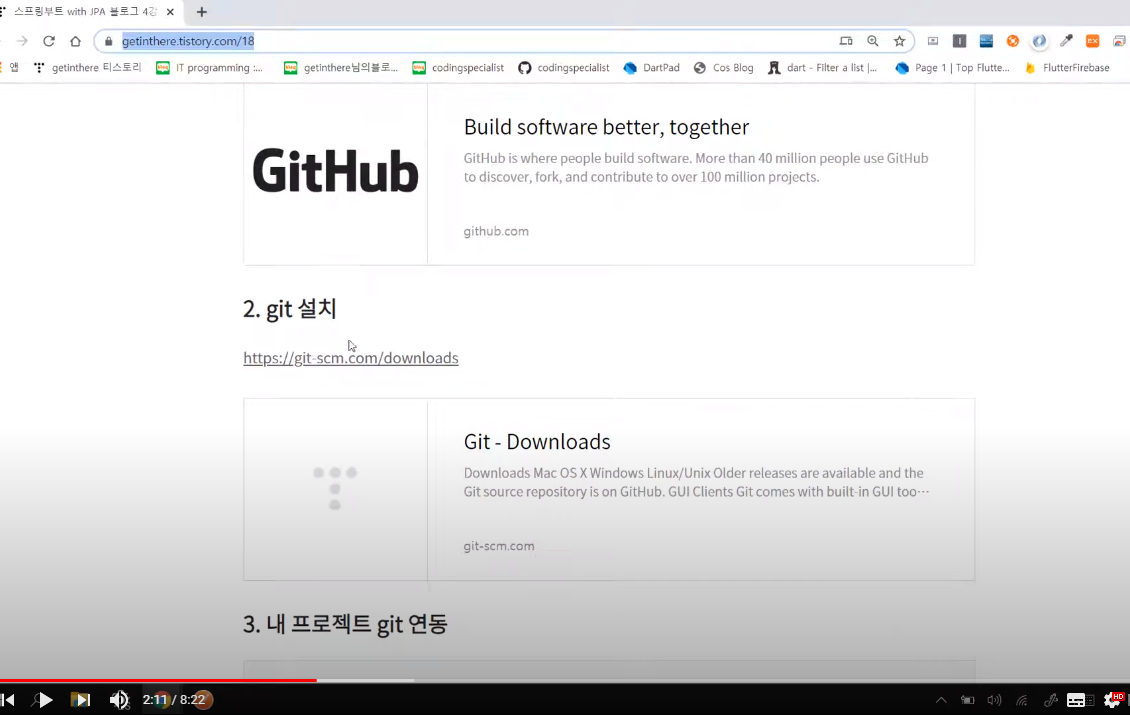
Task: Open the HD video settings gear
Action: (1113, 699)
